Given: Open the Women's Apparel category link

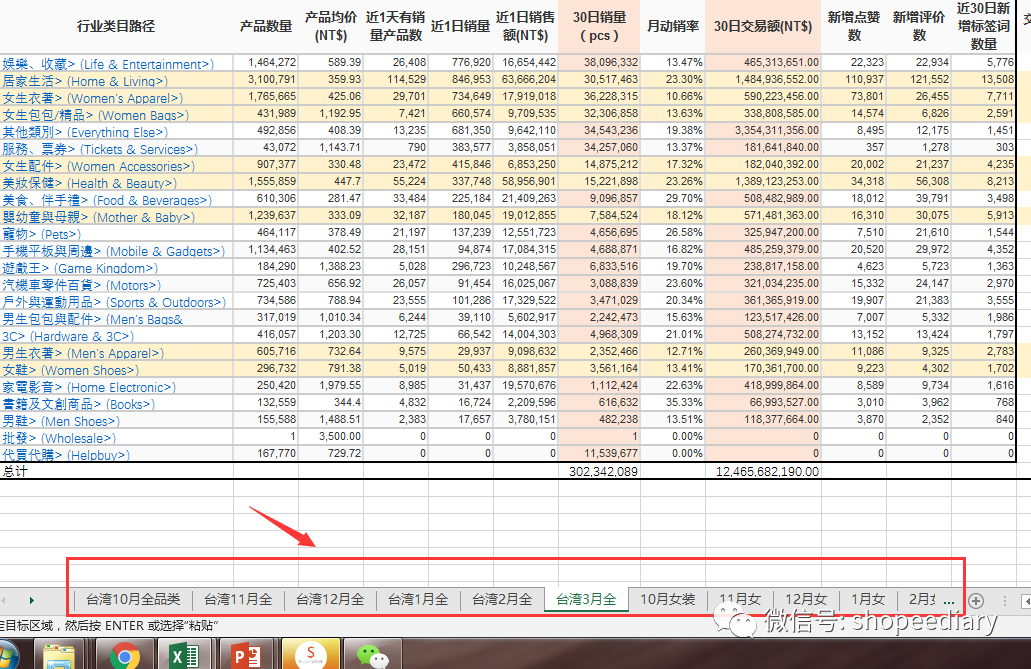Looking at the screenshot, I should (x=92, y=98).
